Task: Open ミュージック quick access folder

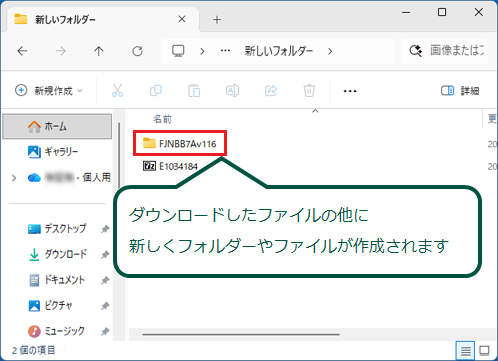Action: click(x=56, y=331)
